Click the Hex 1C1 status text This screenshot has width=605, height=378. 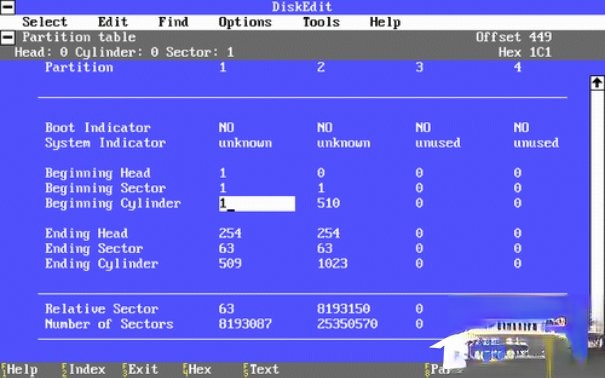click(x=525, y=52)
